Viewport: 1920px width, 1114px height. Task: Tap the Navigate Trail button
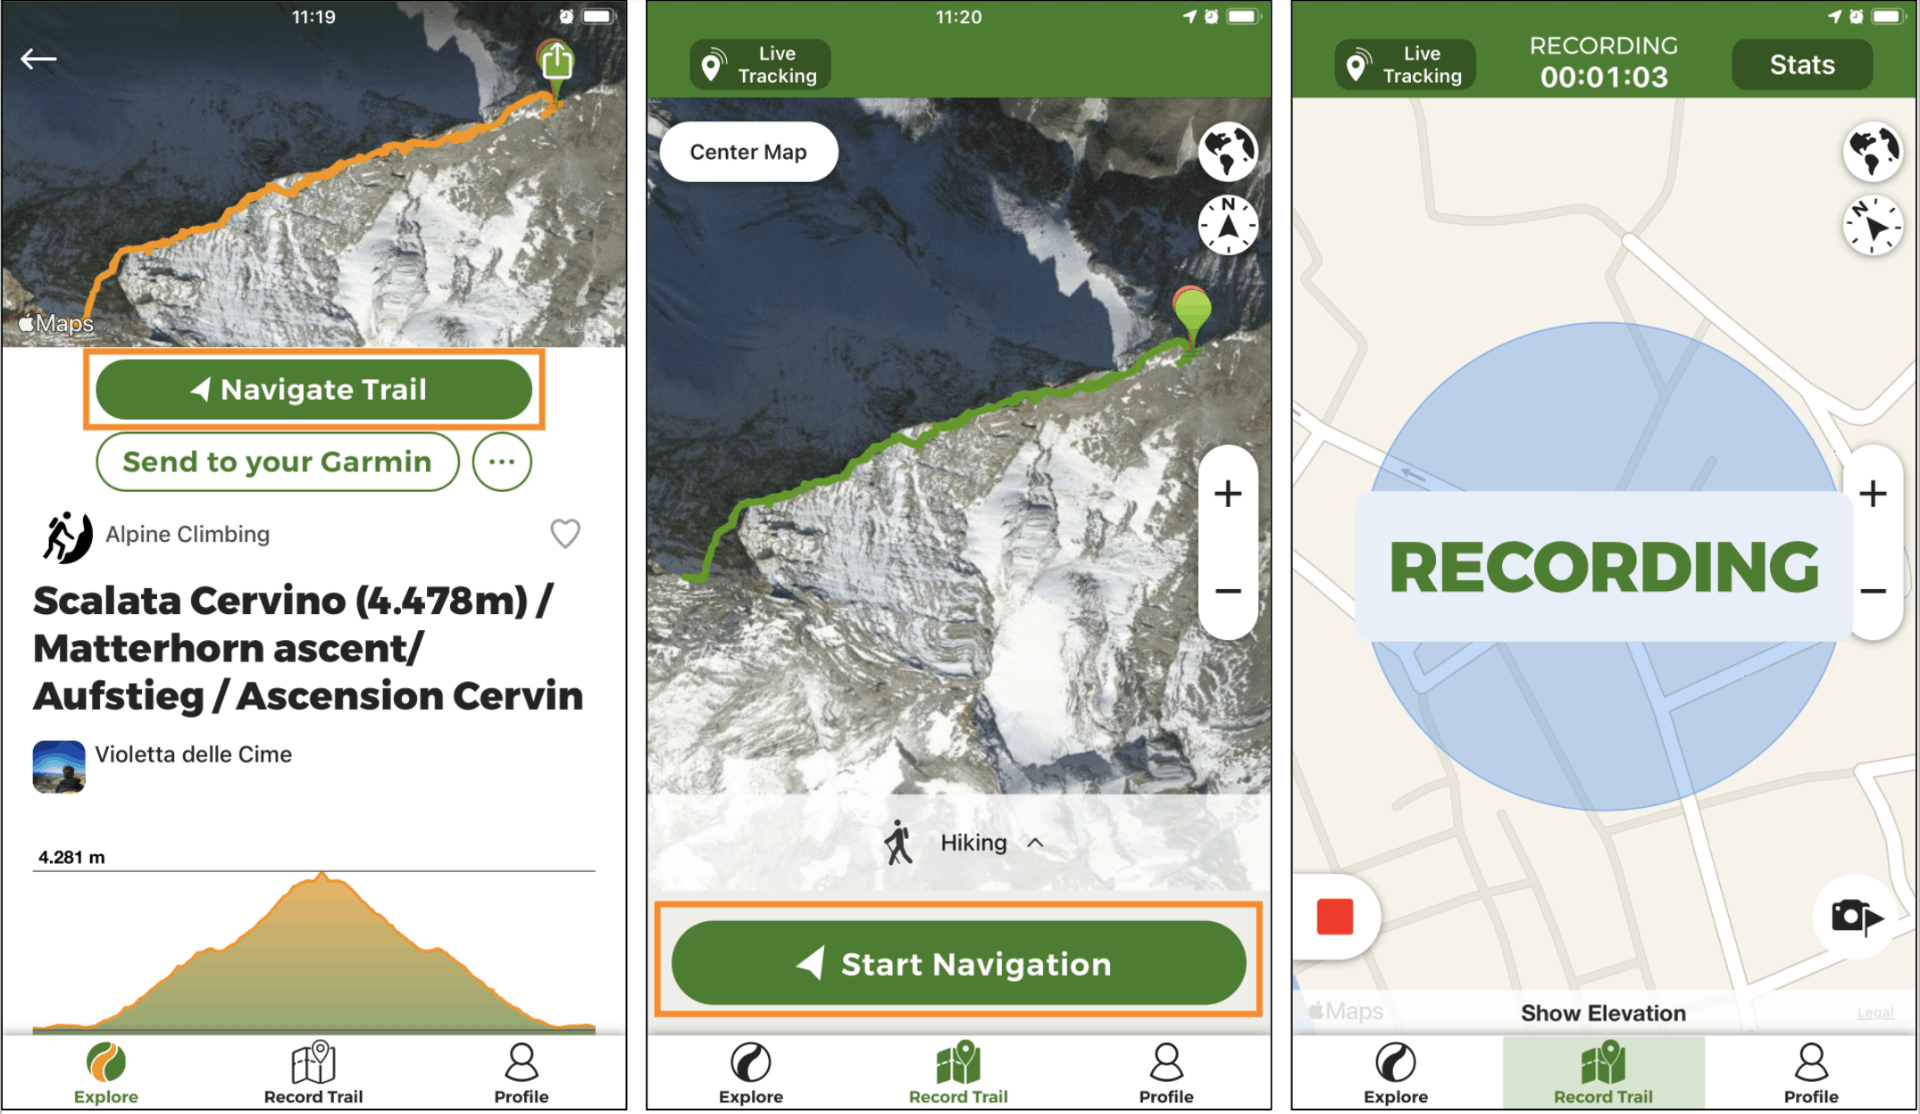[326, 389]
